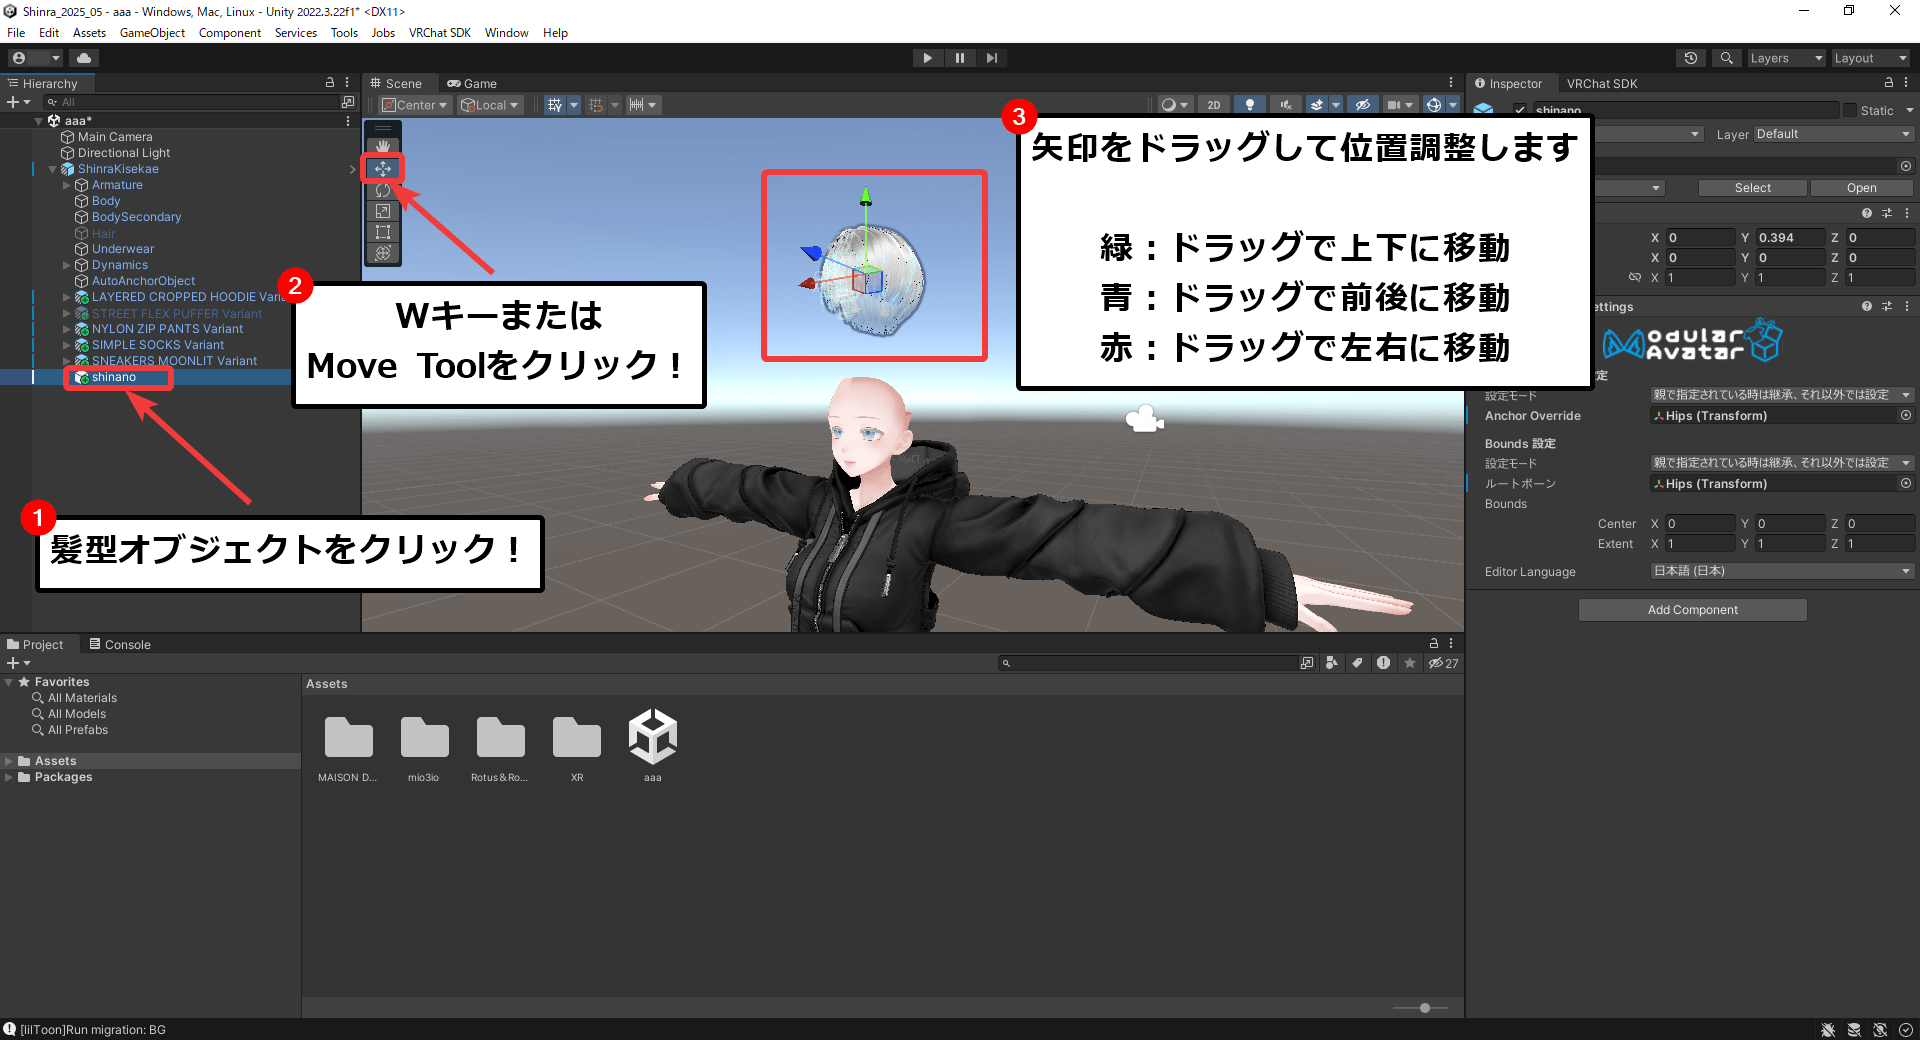
Task: Open the Layout dropdown
Action: (1871, 58)
